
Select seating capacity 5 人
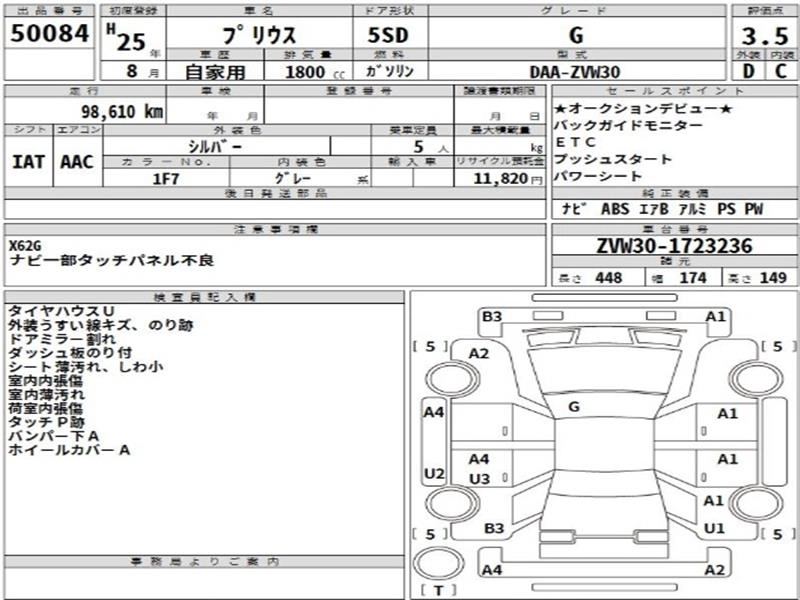coord(430,147)
